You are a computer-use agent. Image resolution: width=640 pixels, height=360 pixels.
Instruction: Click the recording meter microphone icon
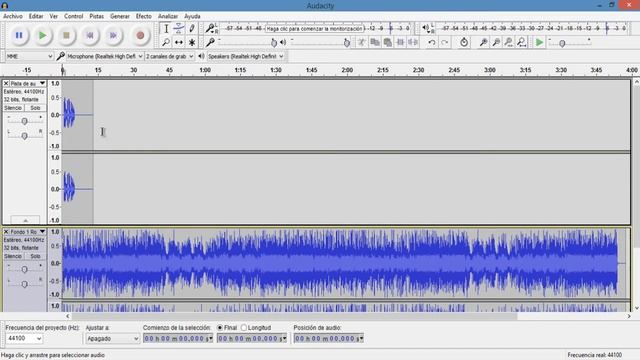coord(210,28)
